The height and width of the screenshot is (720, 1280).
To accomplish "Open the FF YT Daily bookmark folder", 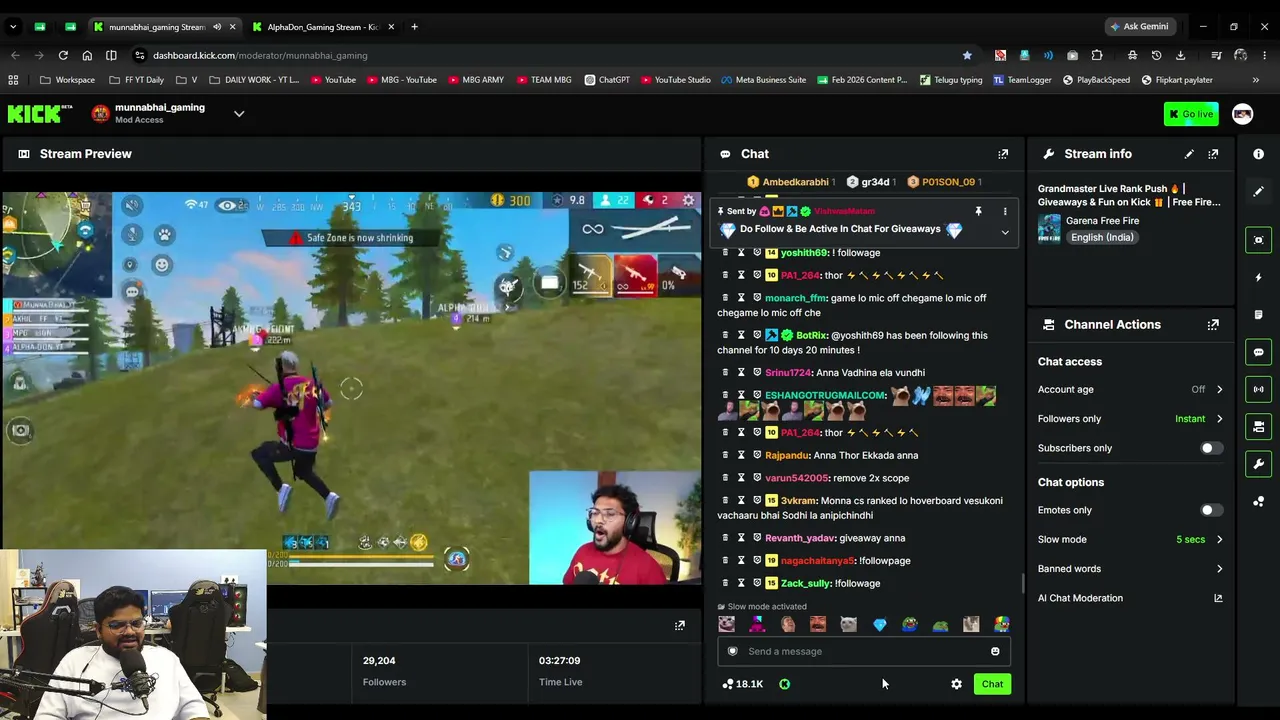I will [136, 80].
